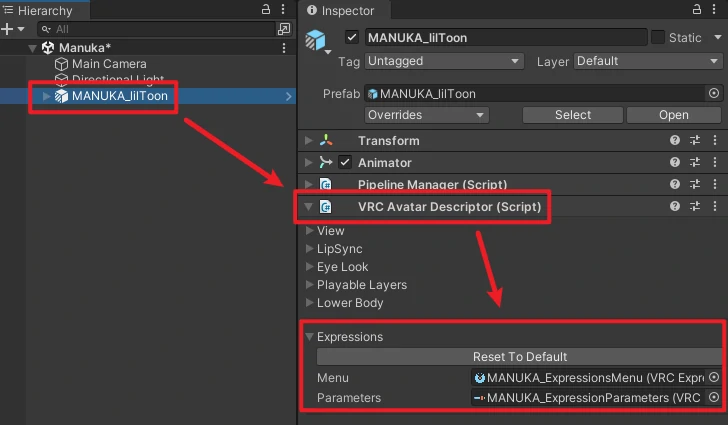728x425 pixels.
Task: Open the Inspector panel three-dot menu
Action: [x=714, y=9]
